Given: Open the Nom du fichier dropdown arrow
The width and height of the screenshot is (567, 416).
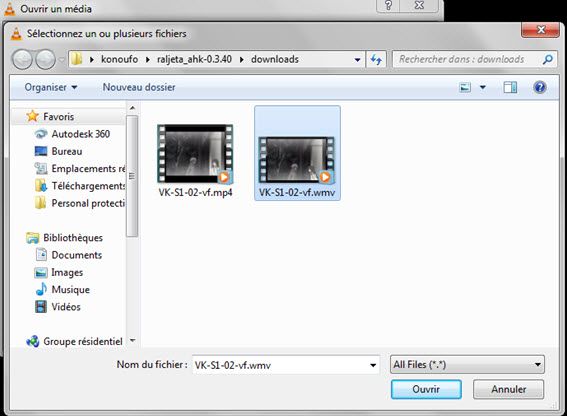Looking at the screenshot, I should tap(373, 365).
